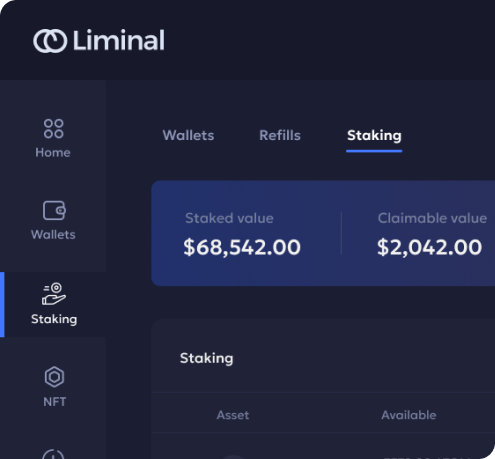This screenshot has width=495, height=459.
Task: Click the Available column header
Action: (409, 415)
